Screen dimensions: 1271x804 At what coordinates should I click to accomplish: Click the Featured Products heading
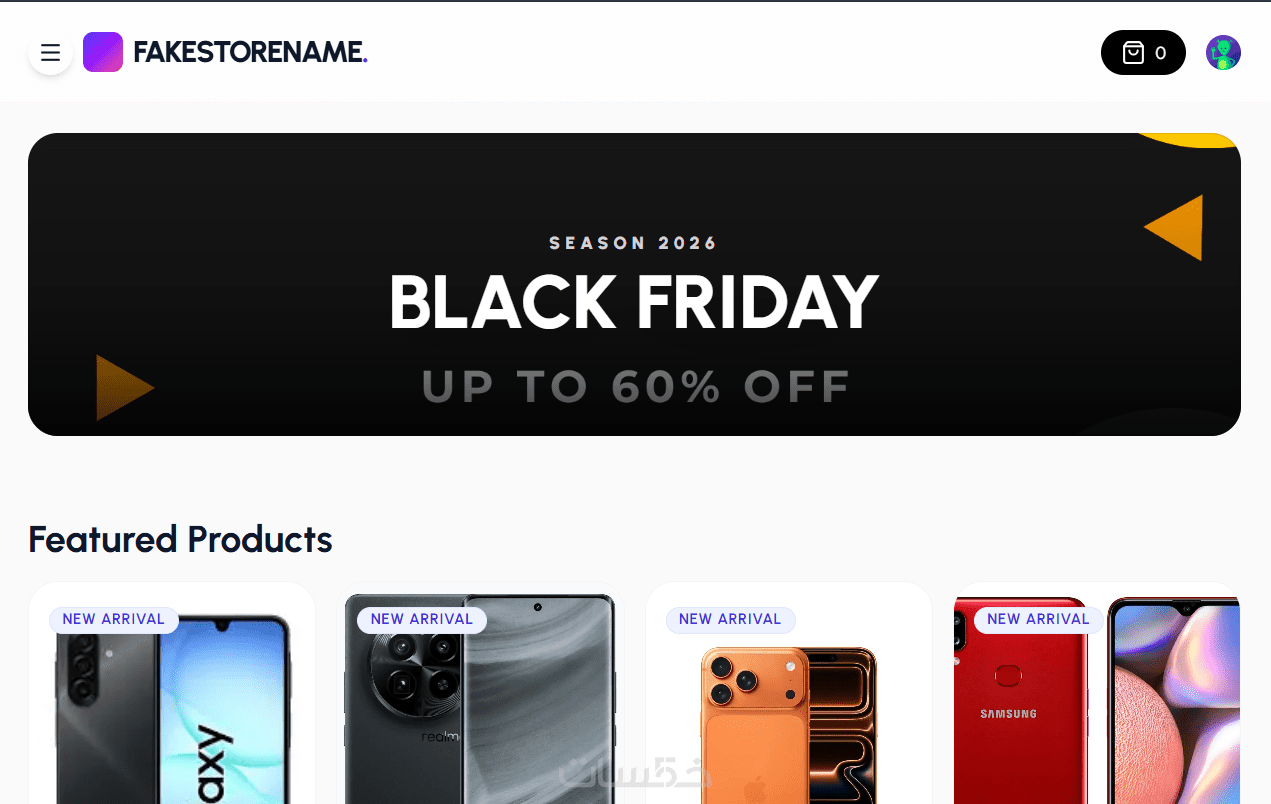pos(180,540)
